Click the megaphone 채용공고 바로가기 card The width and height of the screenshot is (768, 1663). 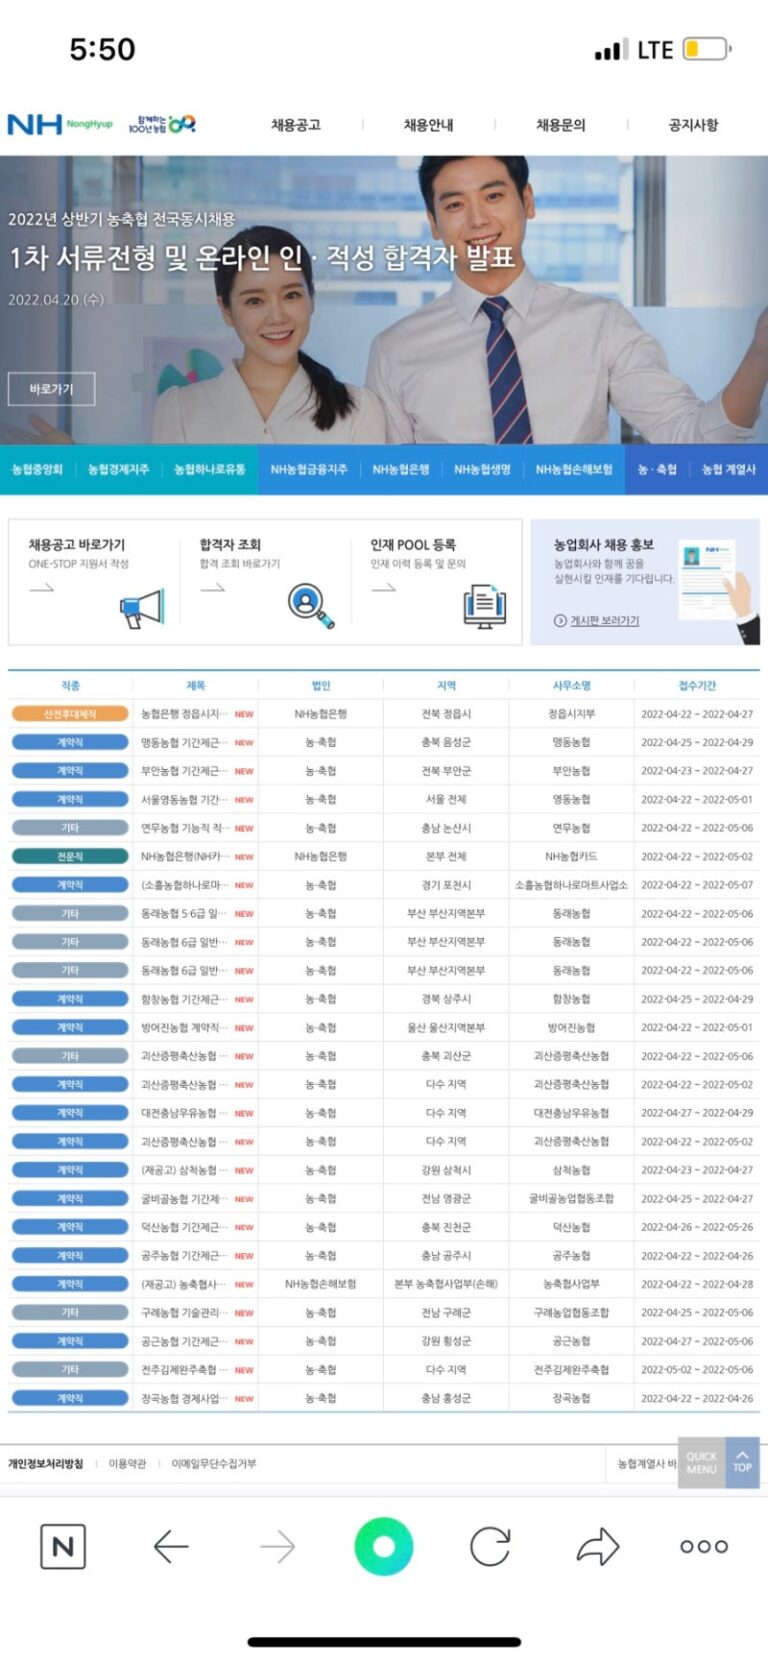[94, 582]
